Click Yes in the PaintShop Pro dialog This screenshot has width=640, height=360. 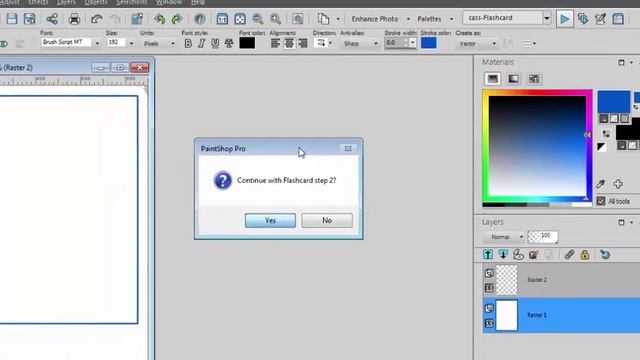[270, 220]
